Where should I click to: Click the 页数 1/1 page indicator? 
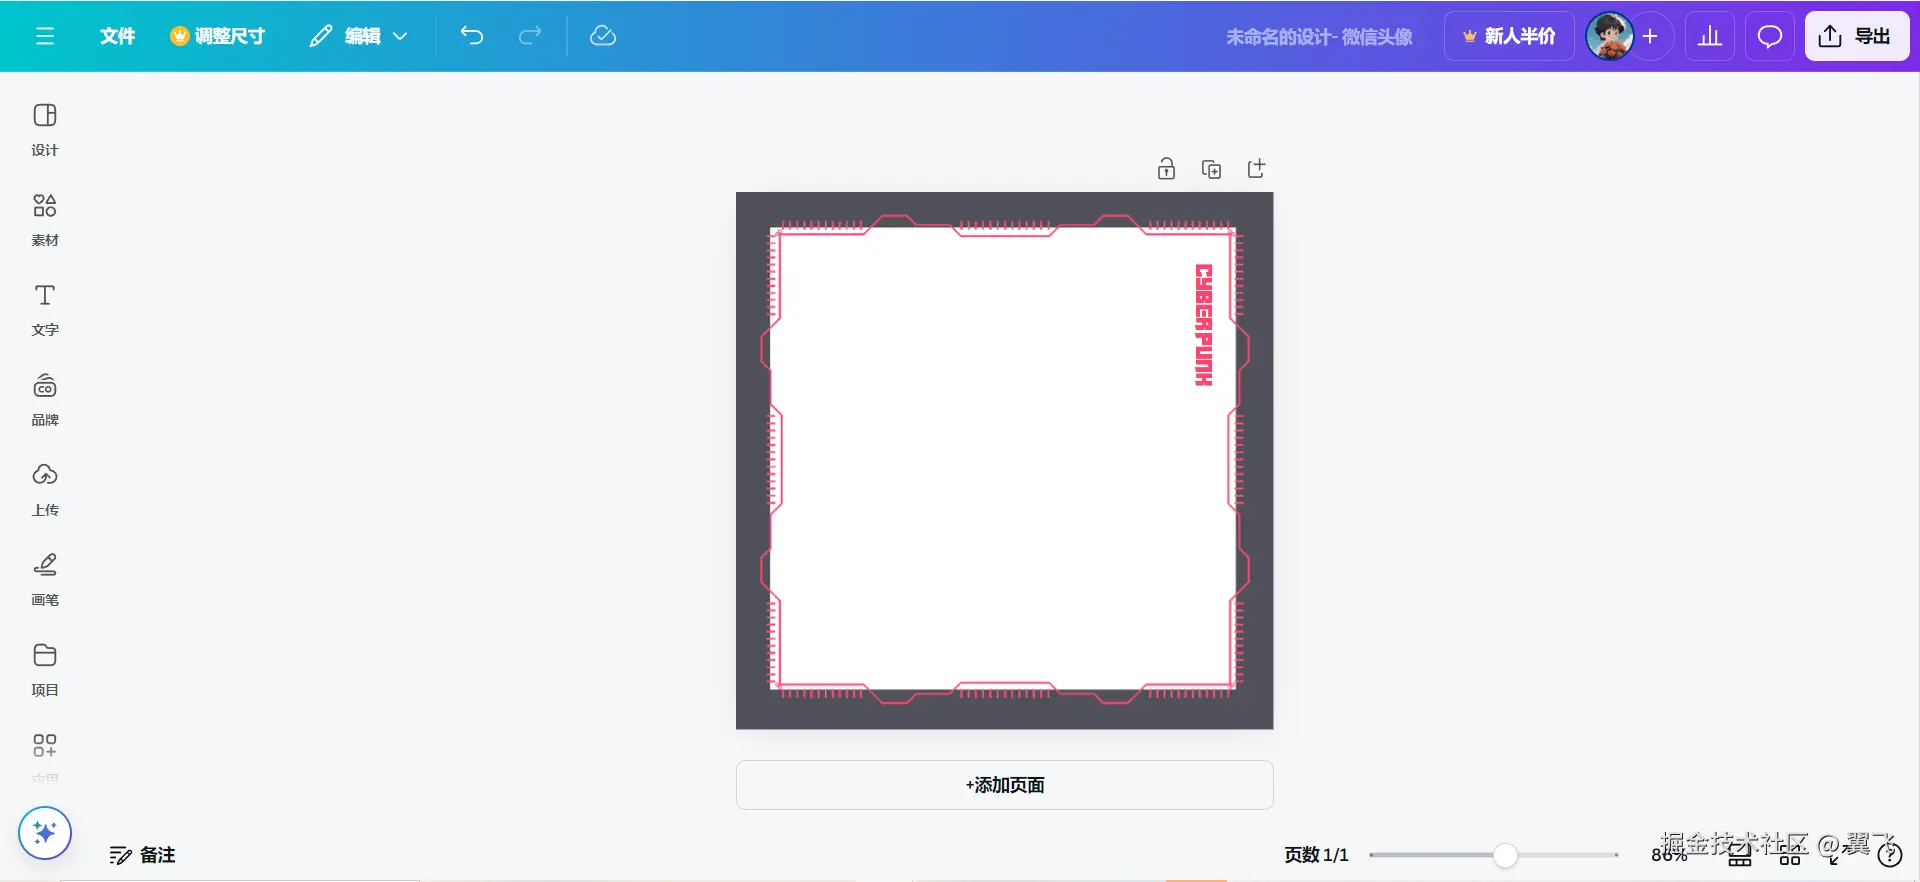coord(1316,855)
